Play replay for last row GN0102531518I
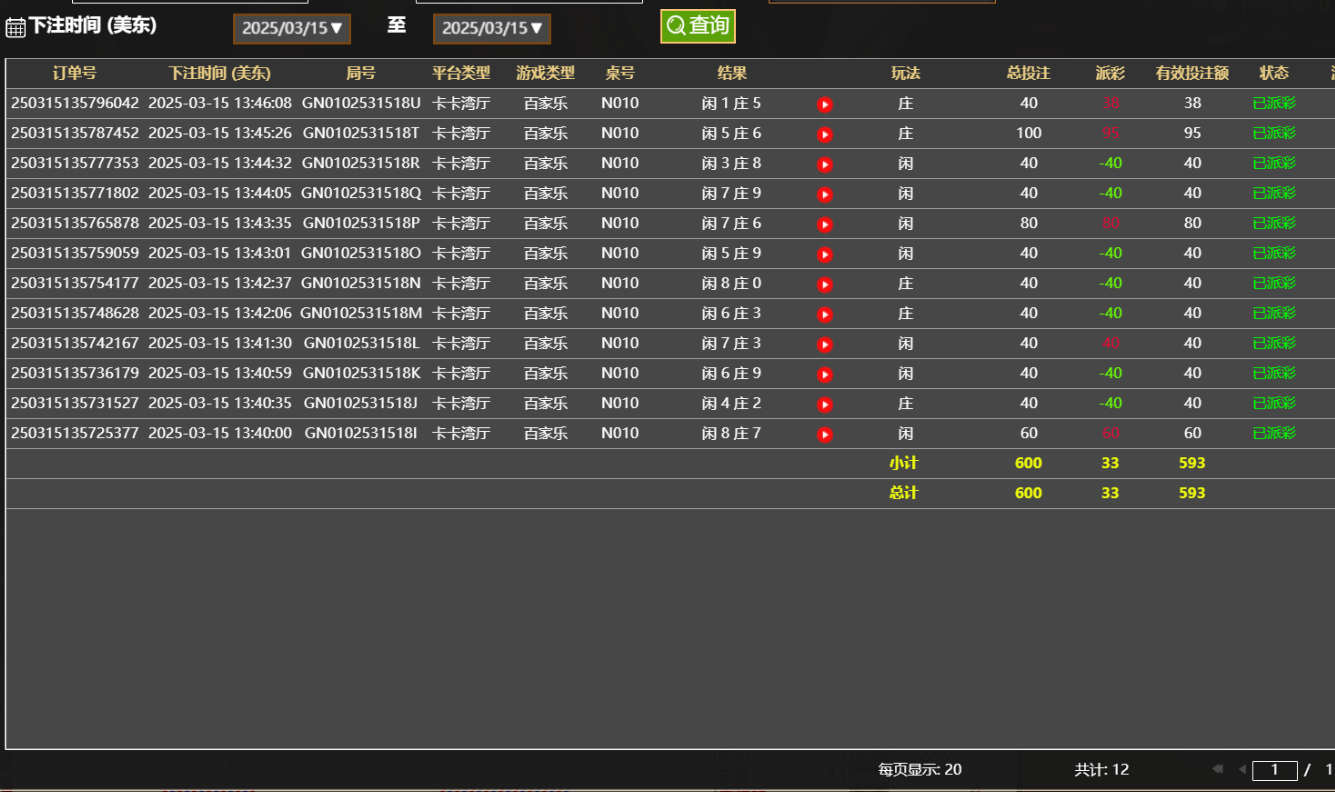The image size is (1335, 792). pos(825,434)
